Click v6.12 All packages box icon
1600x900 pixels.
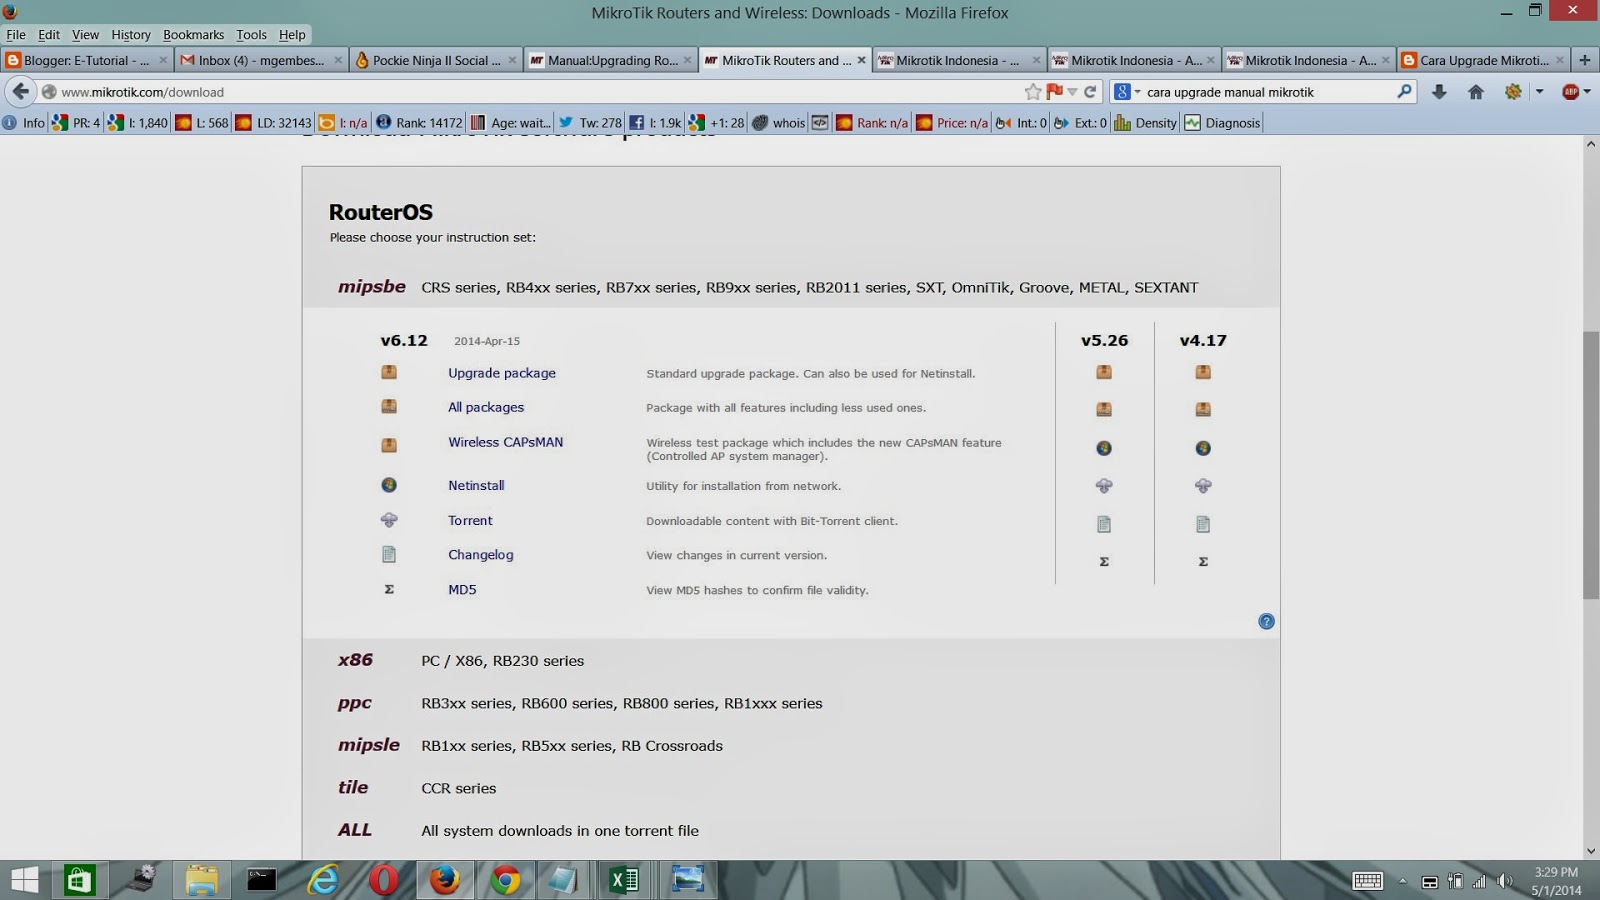pyautogui.click(x=389, y=406)
